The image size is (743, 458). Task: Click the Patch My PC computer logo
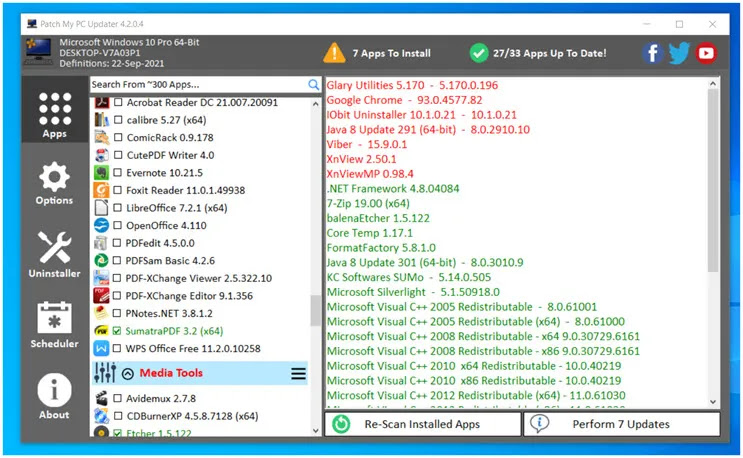point(39,52)
